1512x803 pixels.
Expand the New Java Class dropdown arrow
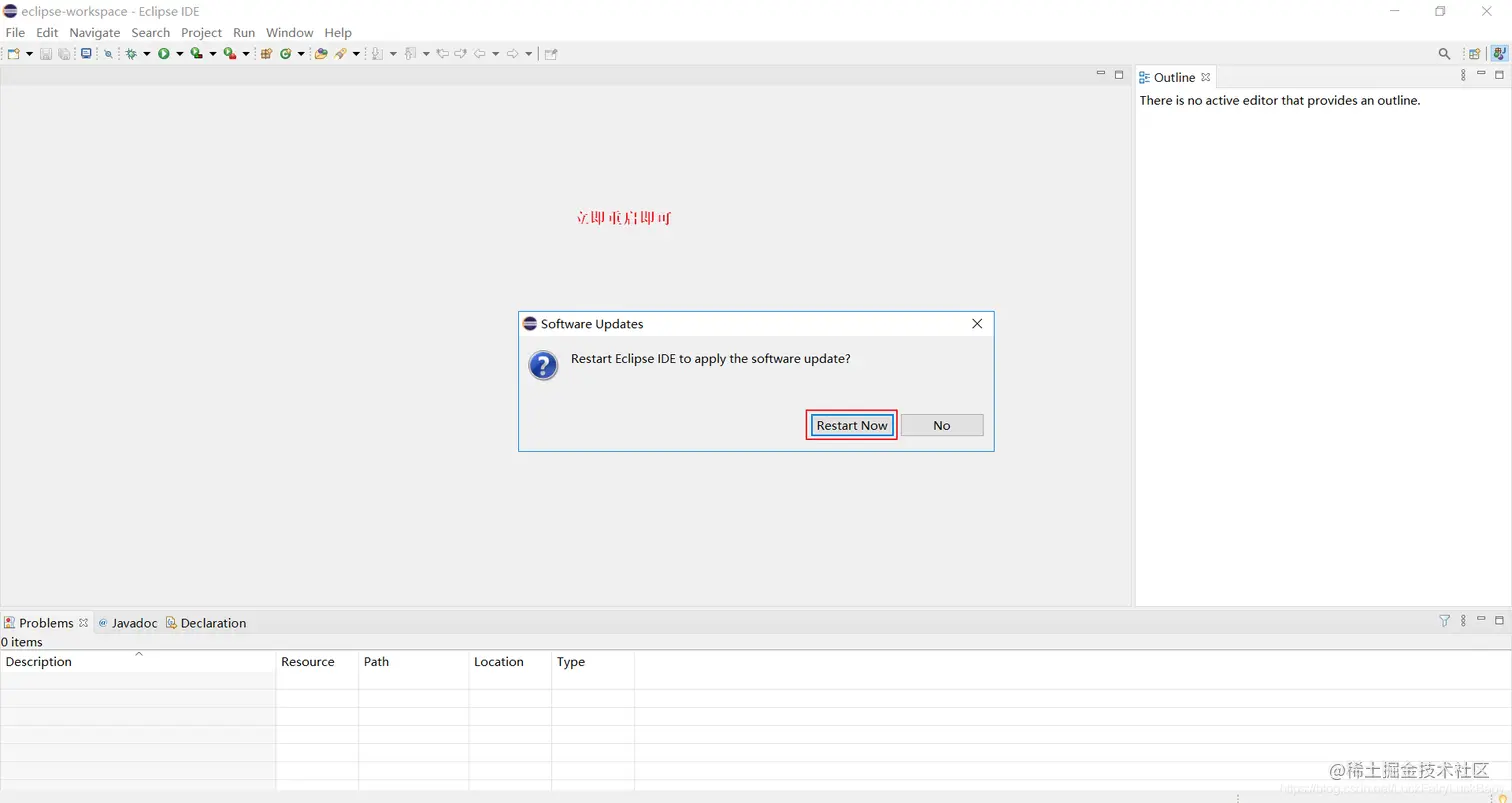pos(301,54)
